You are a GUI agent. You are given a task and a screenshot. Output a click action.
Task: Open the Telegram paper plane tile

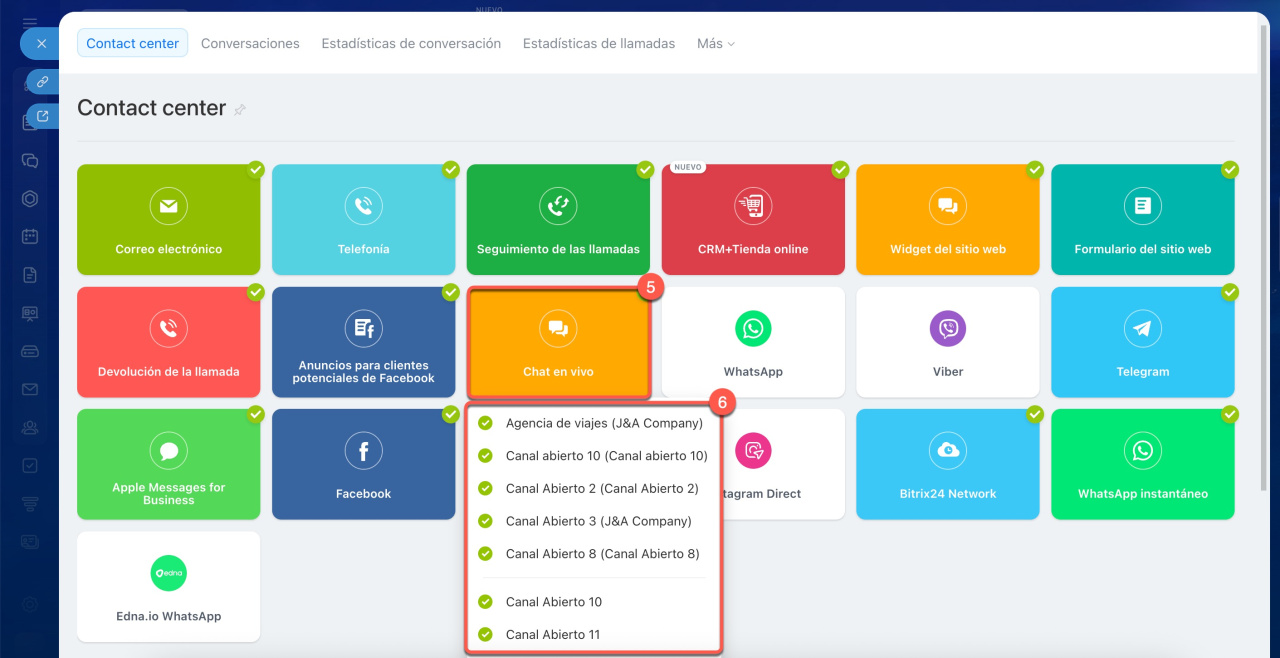pyautogui.click(x=1142, y=342)
